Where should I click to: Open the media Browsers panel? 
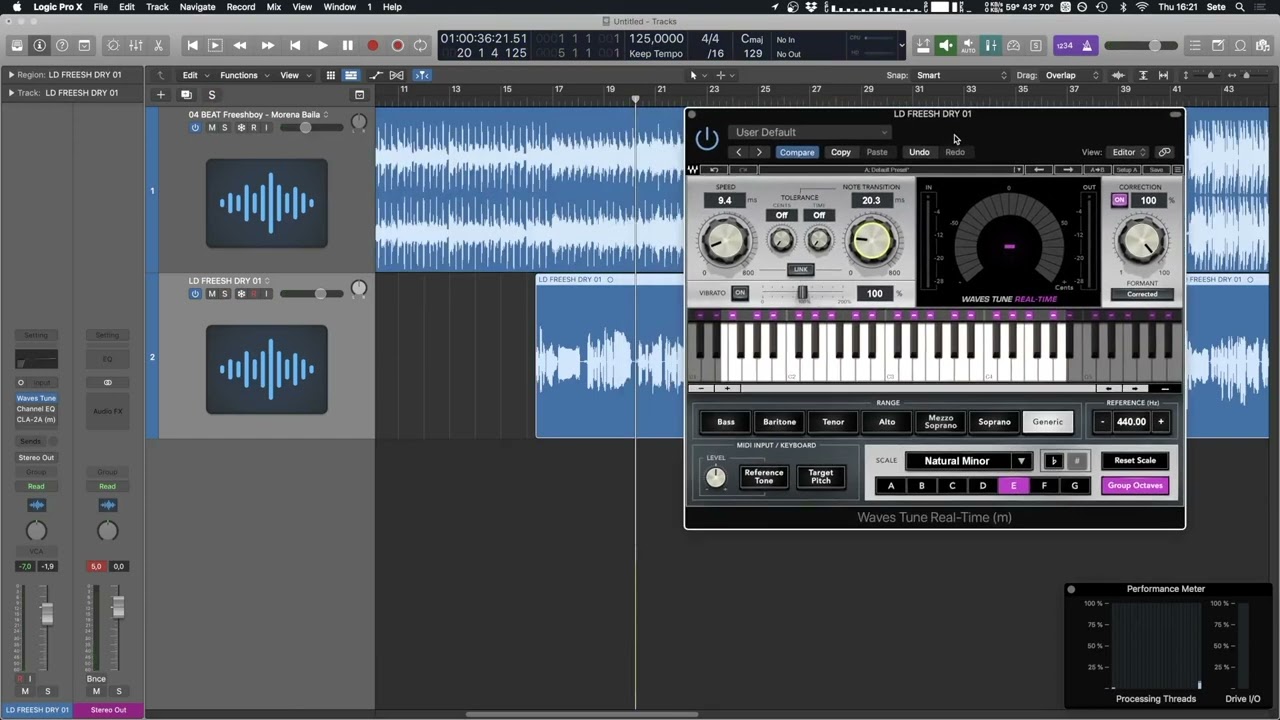coord(1264,45)
